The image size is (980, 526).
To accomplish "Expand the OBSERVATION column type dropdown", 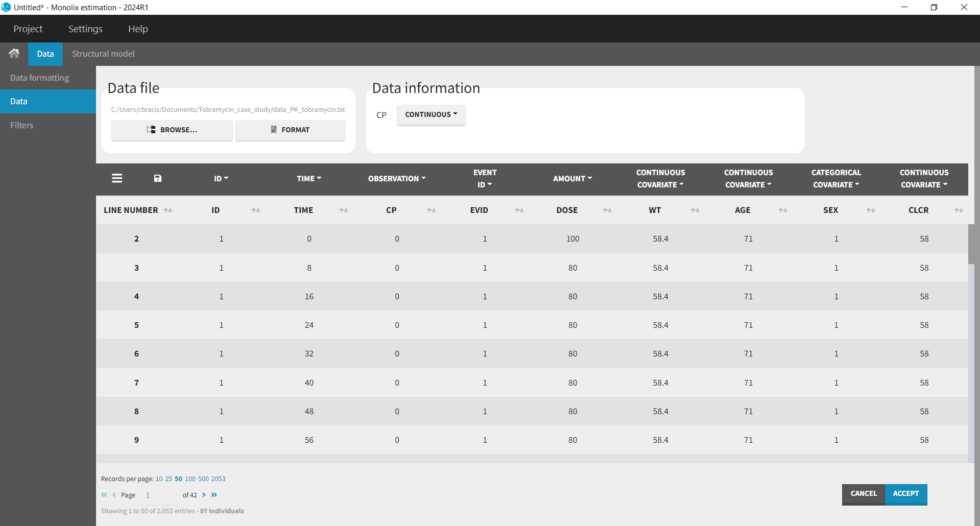I will coord(396,179).
